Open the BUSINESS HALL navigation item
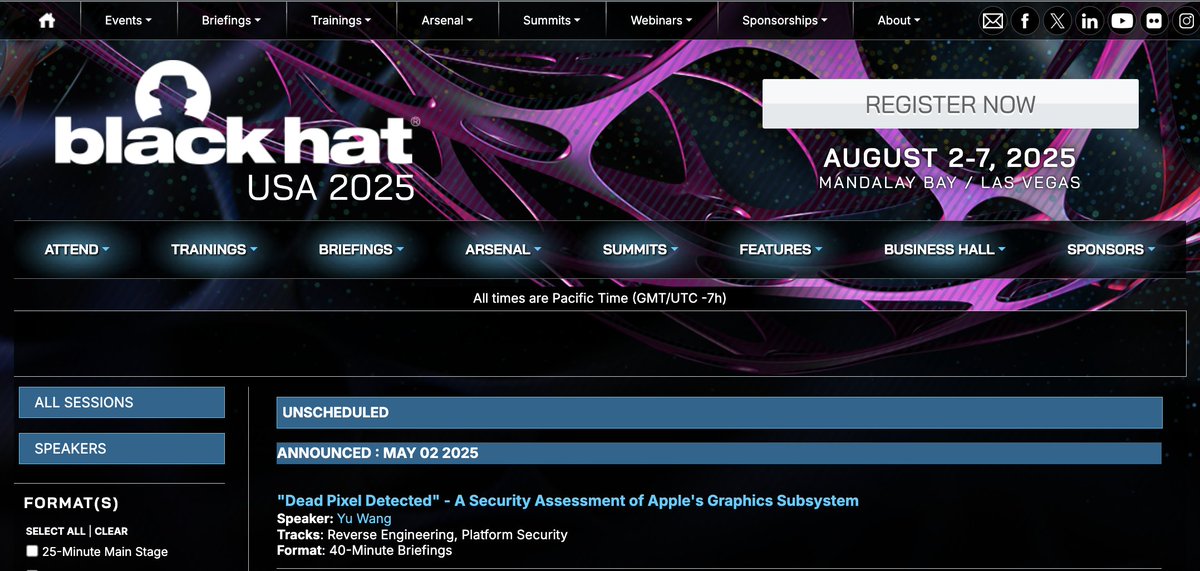Viewport: 1200px width, 571px height. [x=945, y=249]
